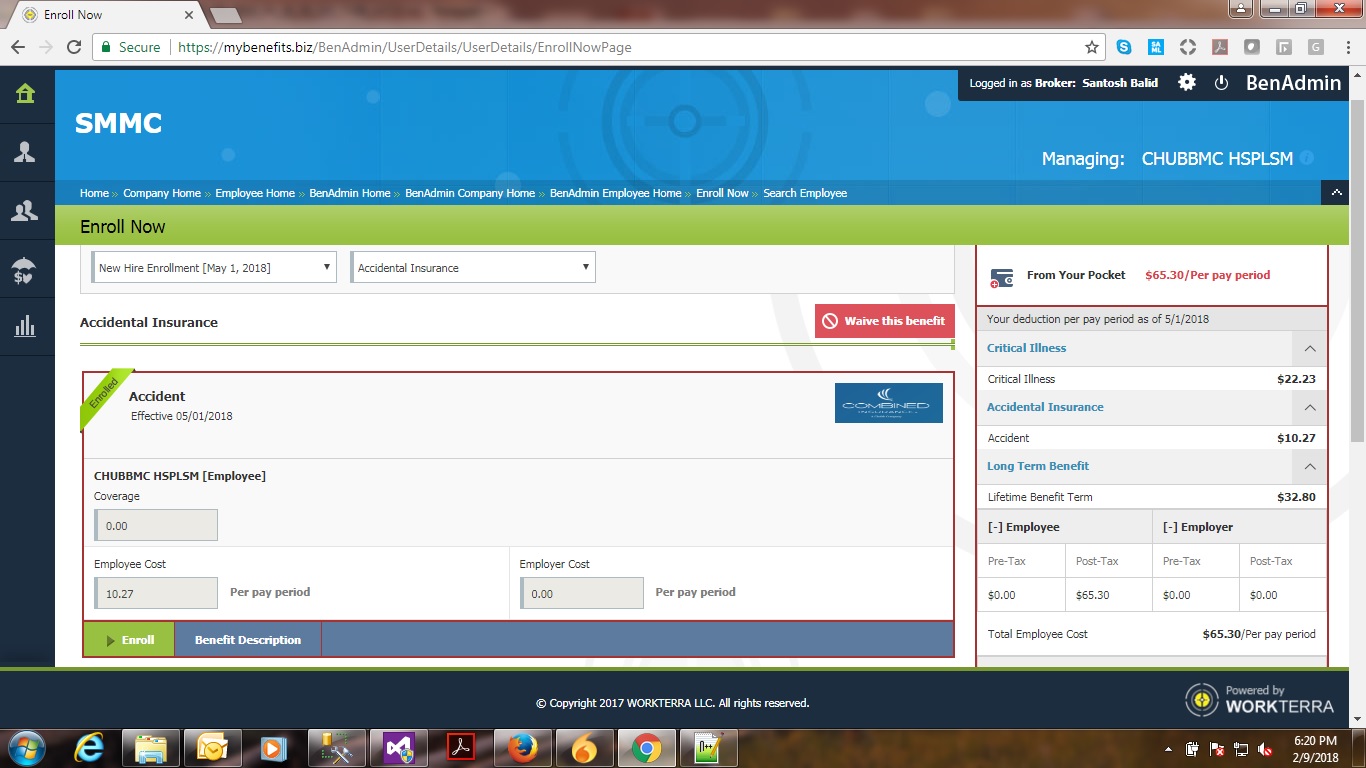Go back with the browser back arrow
This screenshot has width=1366, height=768.
[18, 47]
